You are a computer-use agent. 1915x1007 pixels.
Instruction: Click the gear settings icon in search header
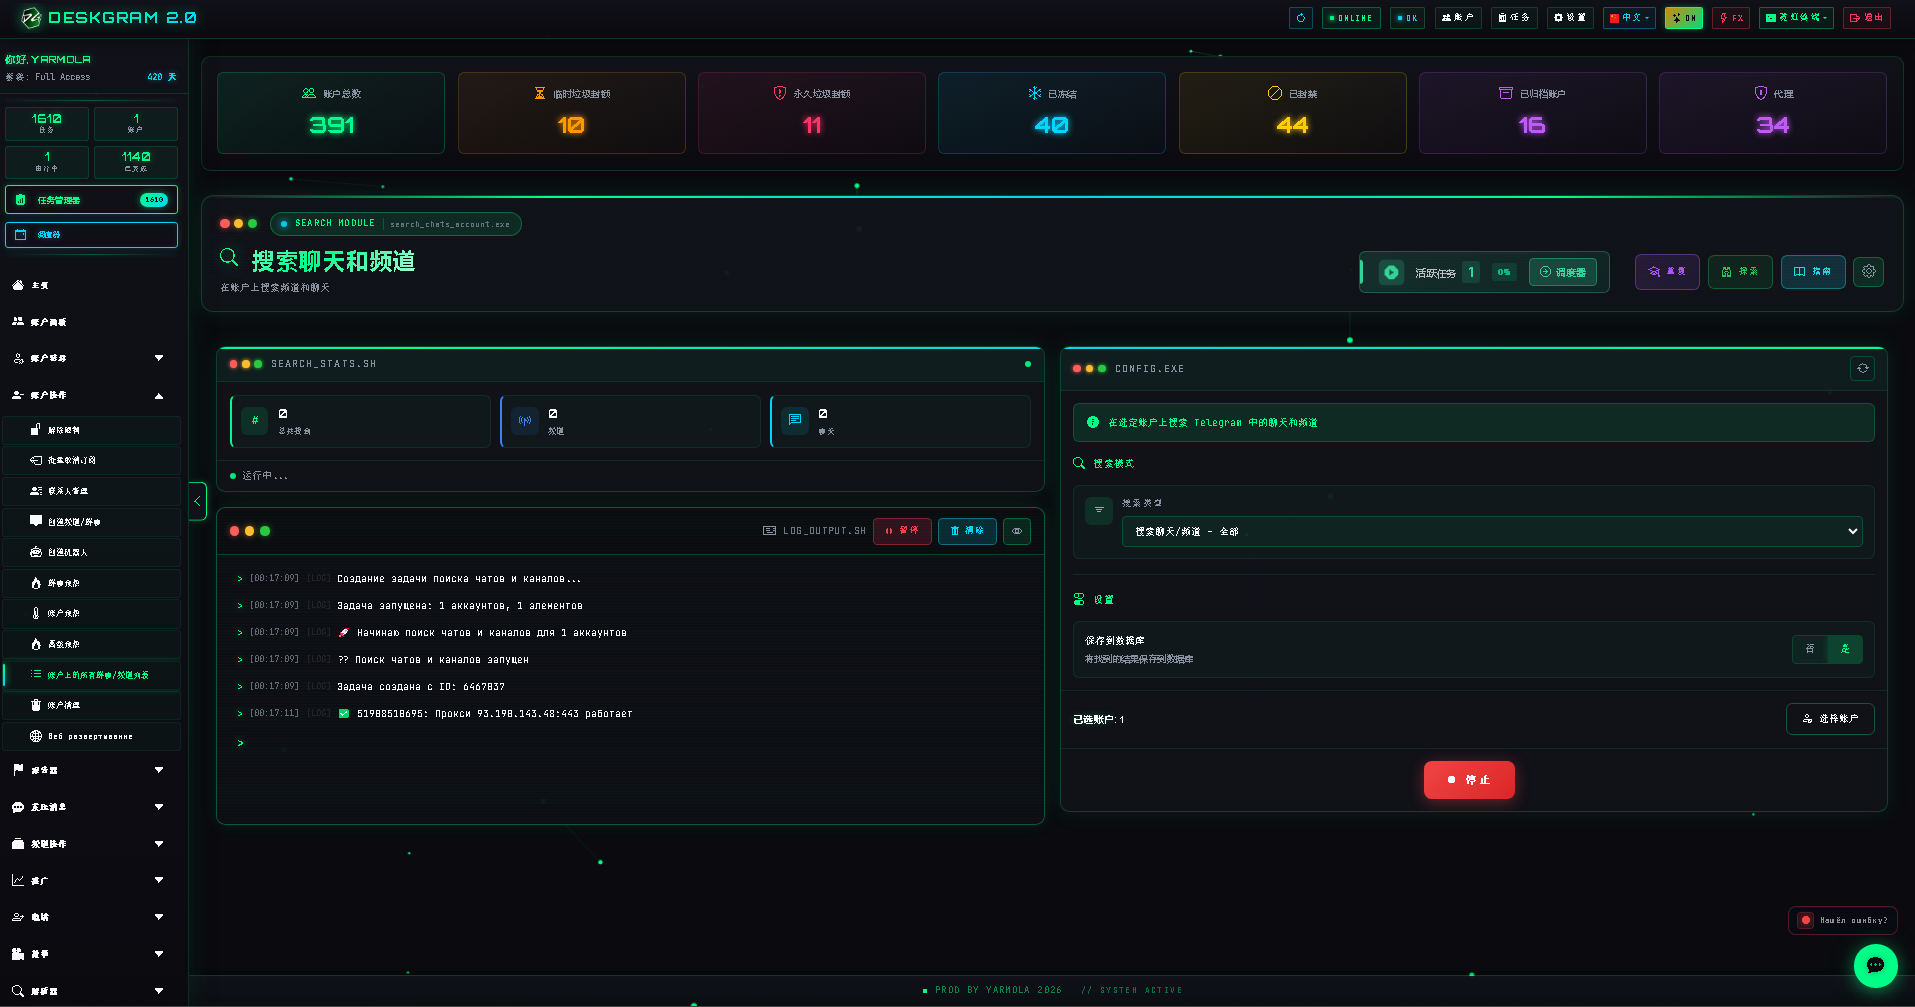1868,272
